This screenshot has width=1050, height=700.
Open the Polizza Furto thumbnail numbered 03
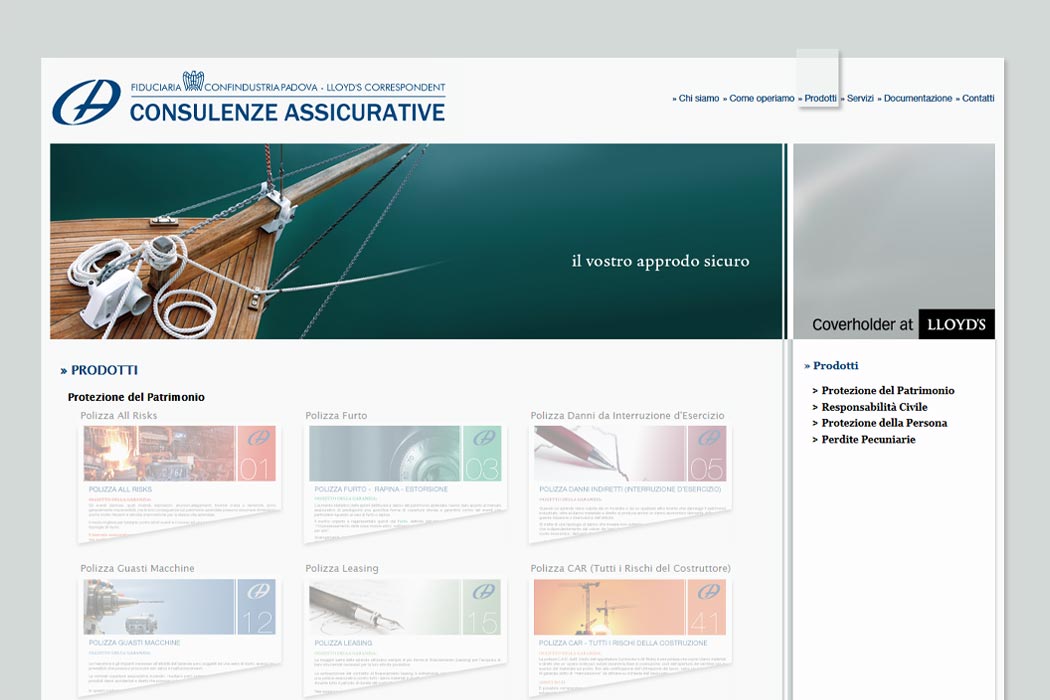coord(404,482)
